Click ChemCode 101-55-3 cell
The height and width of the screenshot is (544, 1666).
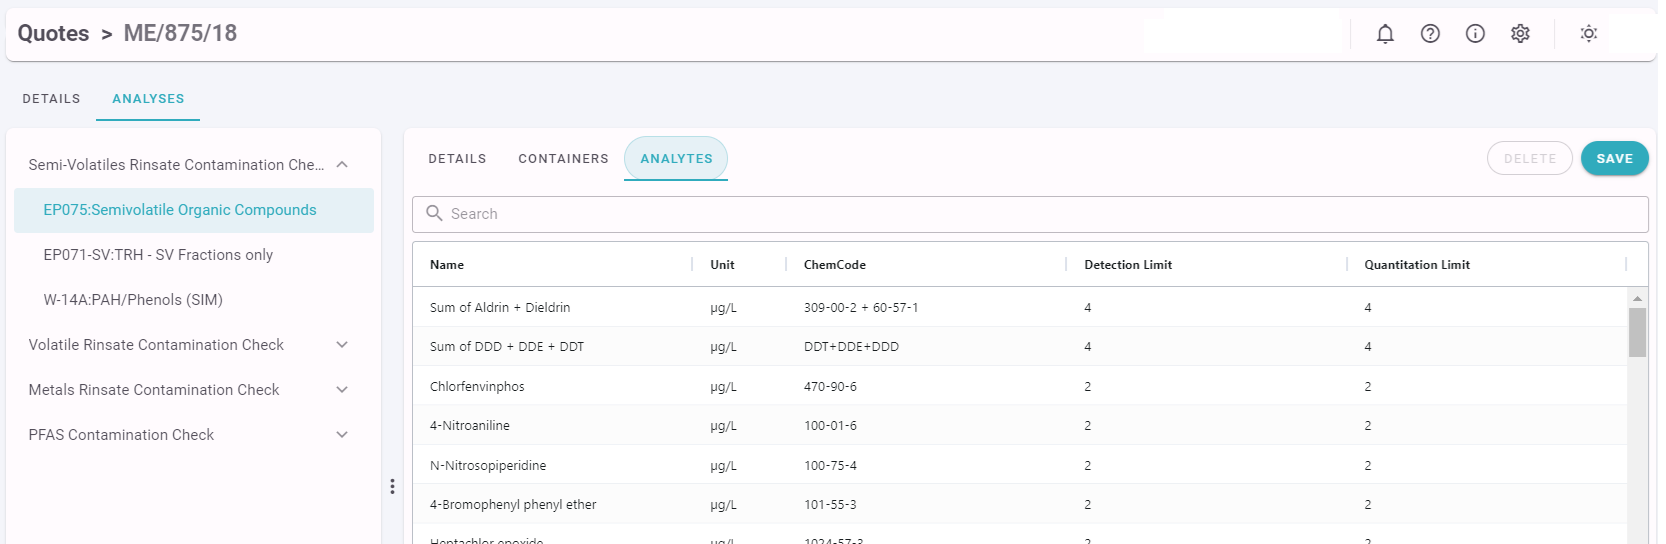point(830,505)
